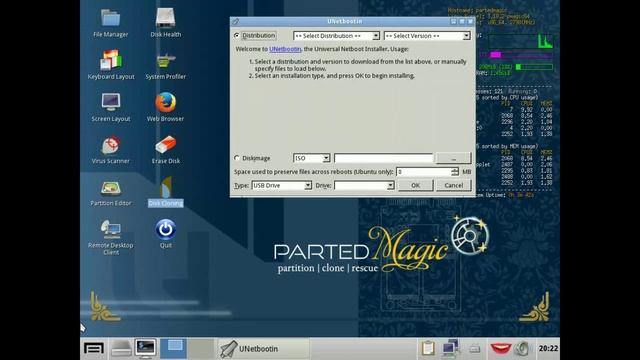Open the Select Version dropdown
The height and width of the screenshot is (360, 640).
[427, 36]
